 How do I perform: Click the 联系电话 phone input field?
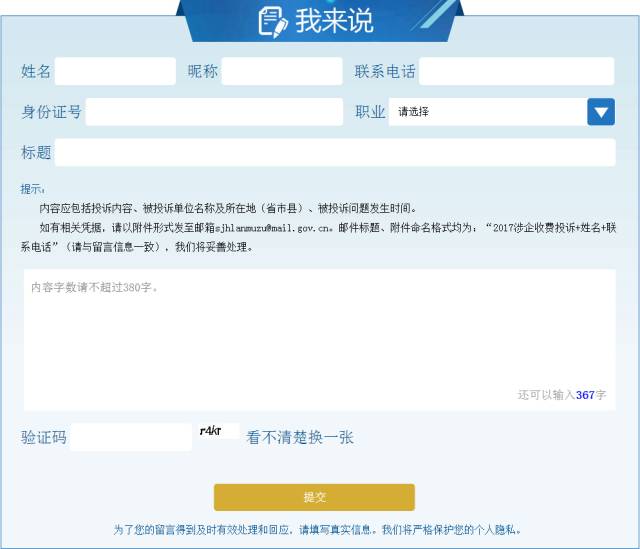(516, 71)
